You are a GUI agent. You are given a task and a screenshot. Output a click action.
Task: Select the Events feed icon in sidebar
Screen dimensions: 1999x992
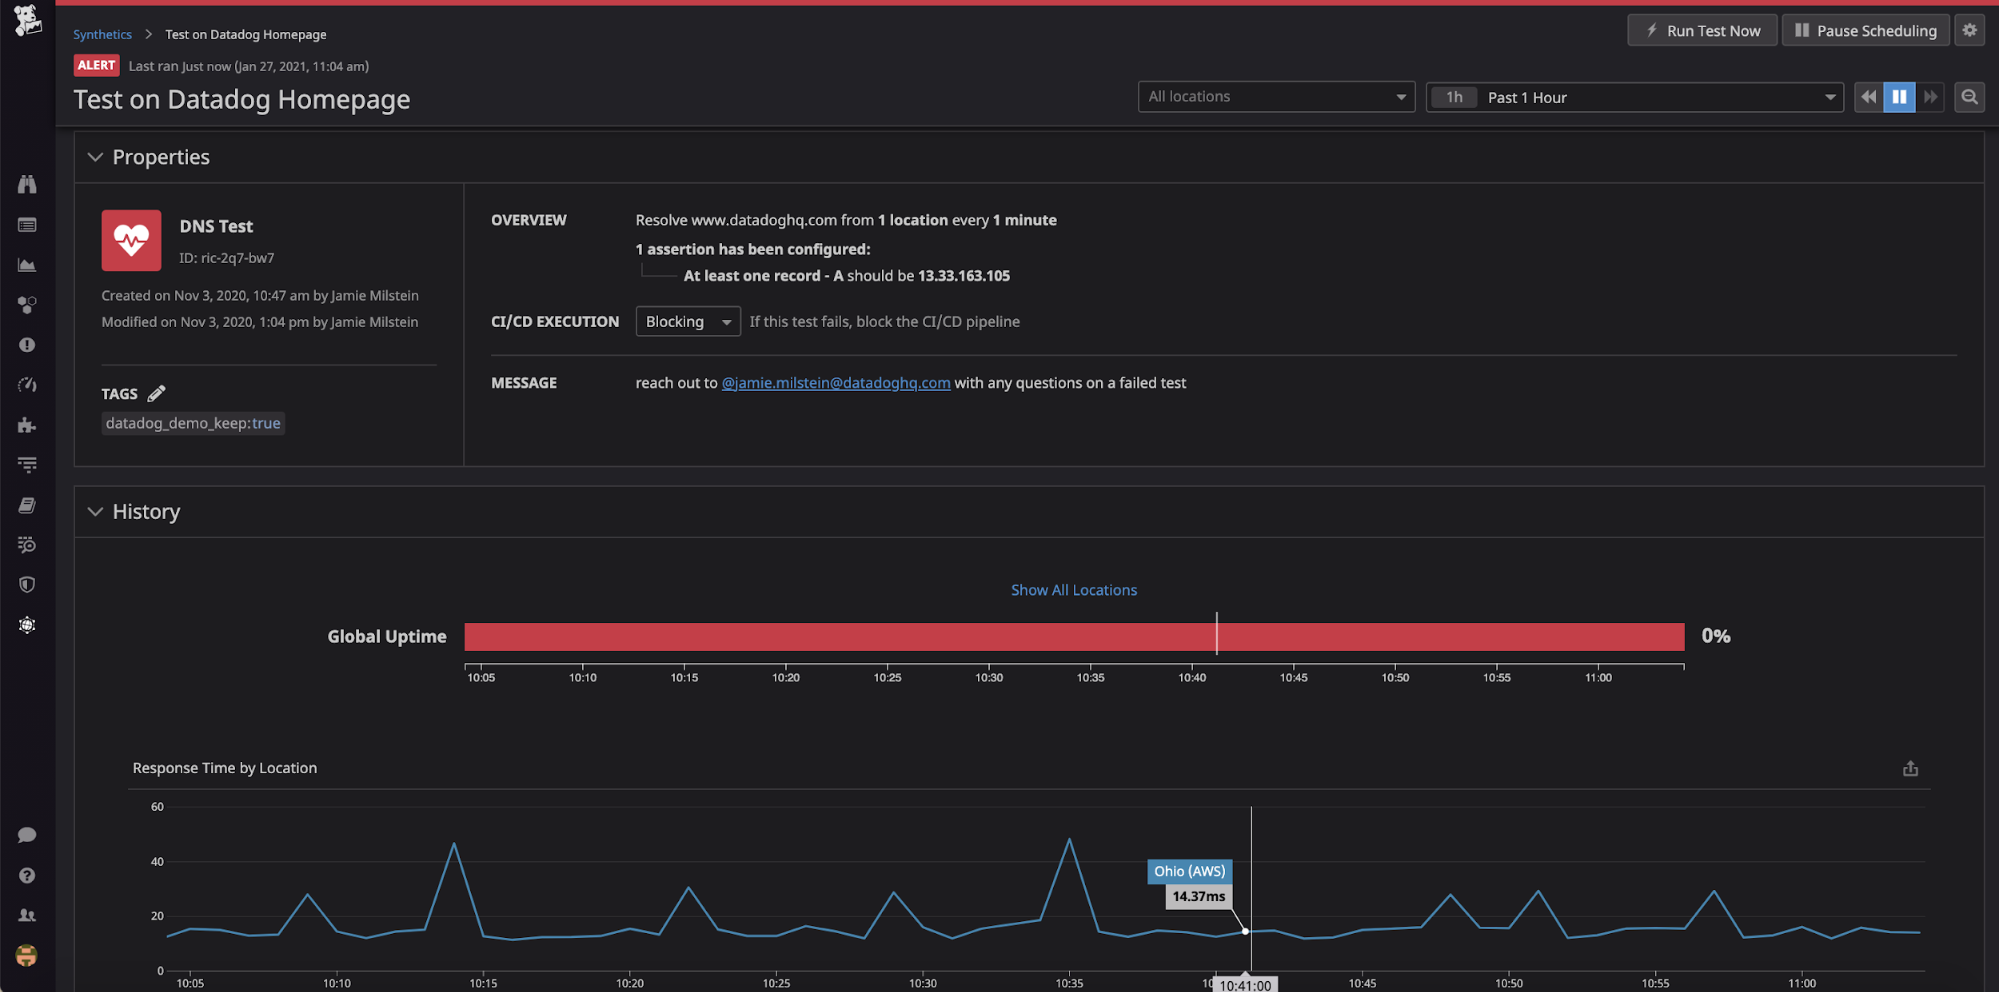[x=27, y=225]
